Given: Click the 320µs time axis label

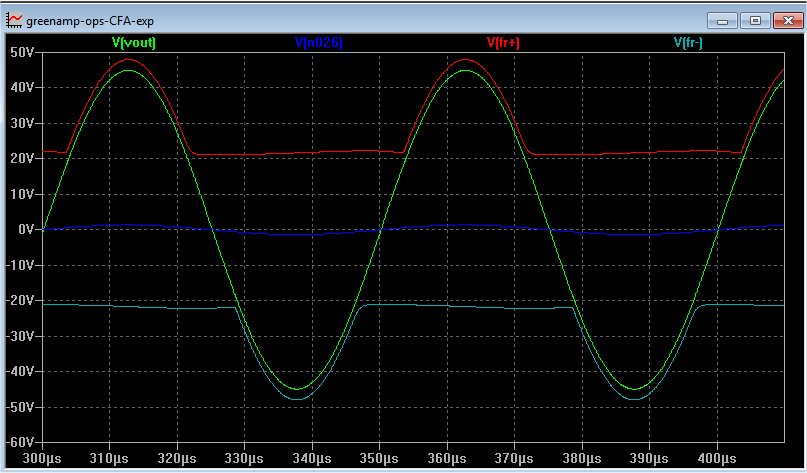Looking at the screenshot, I should point(177,458).
